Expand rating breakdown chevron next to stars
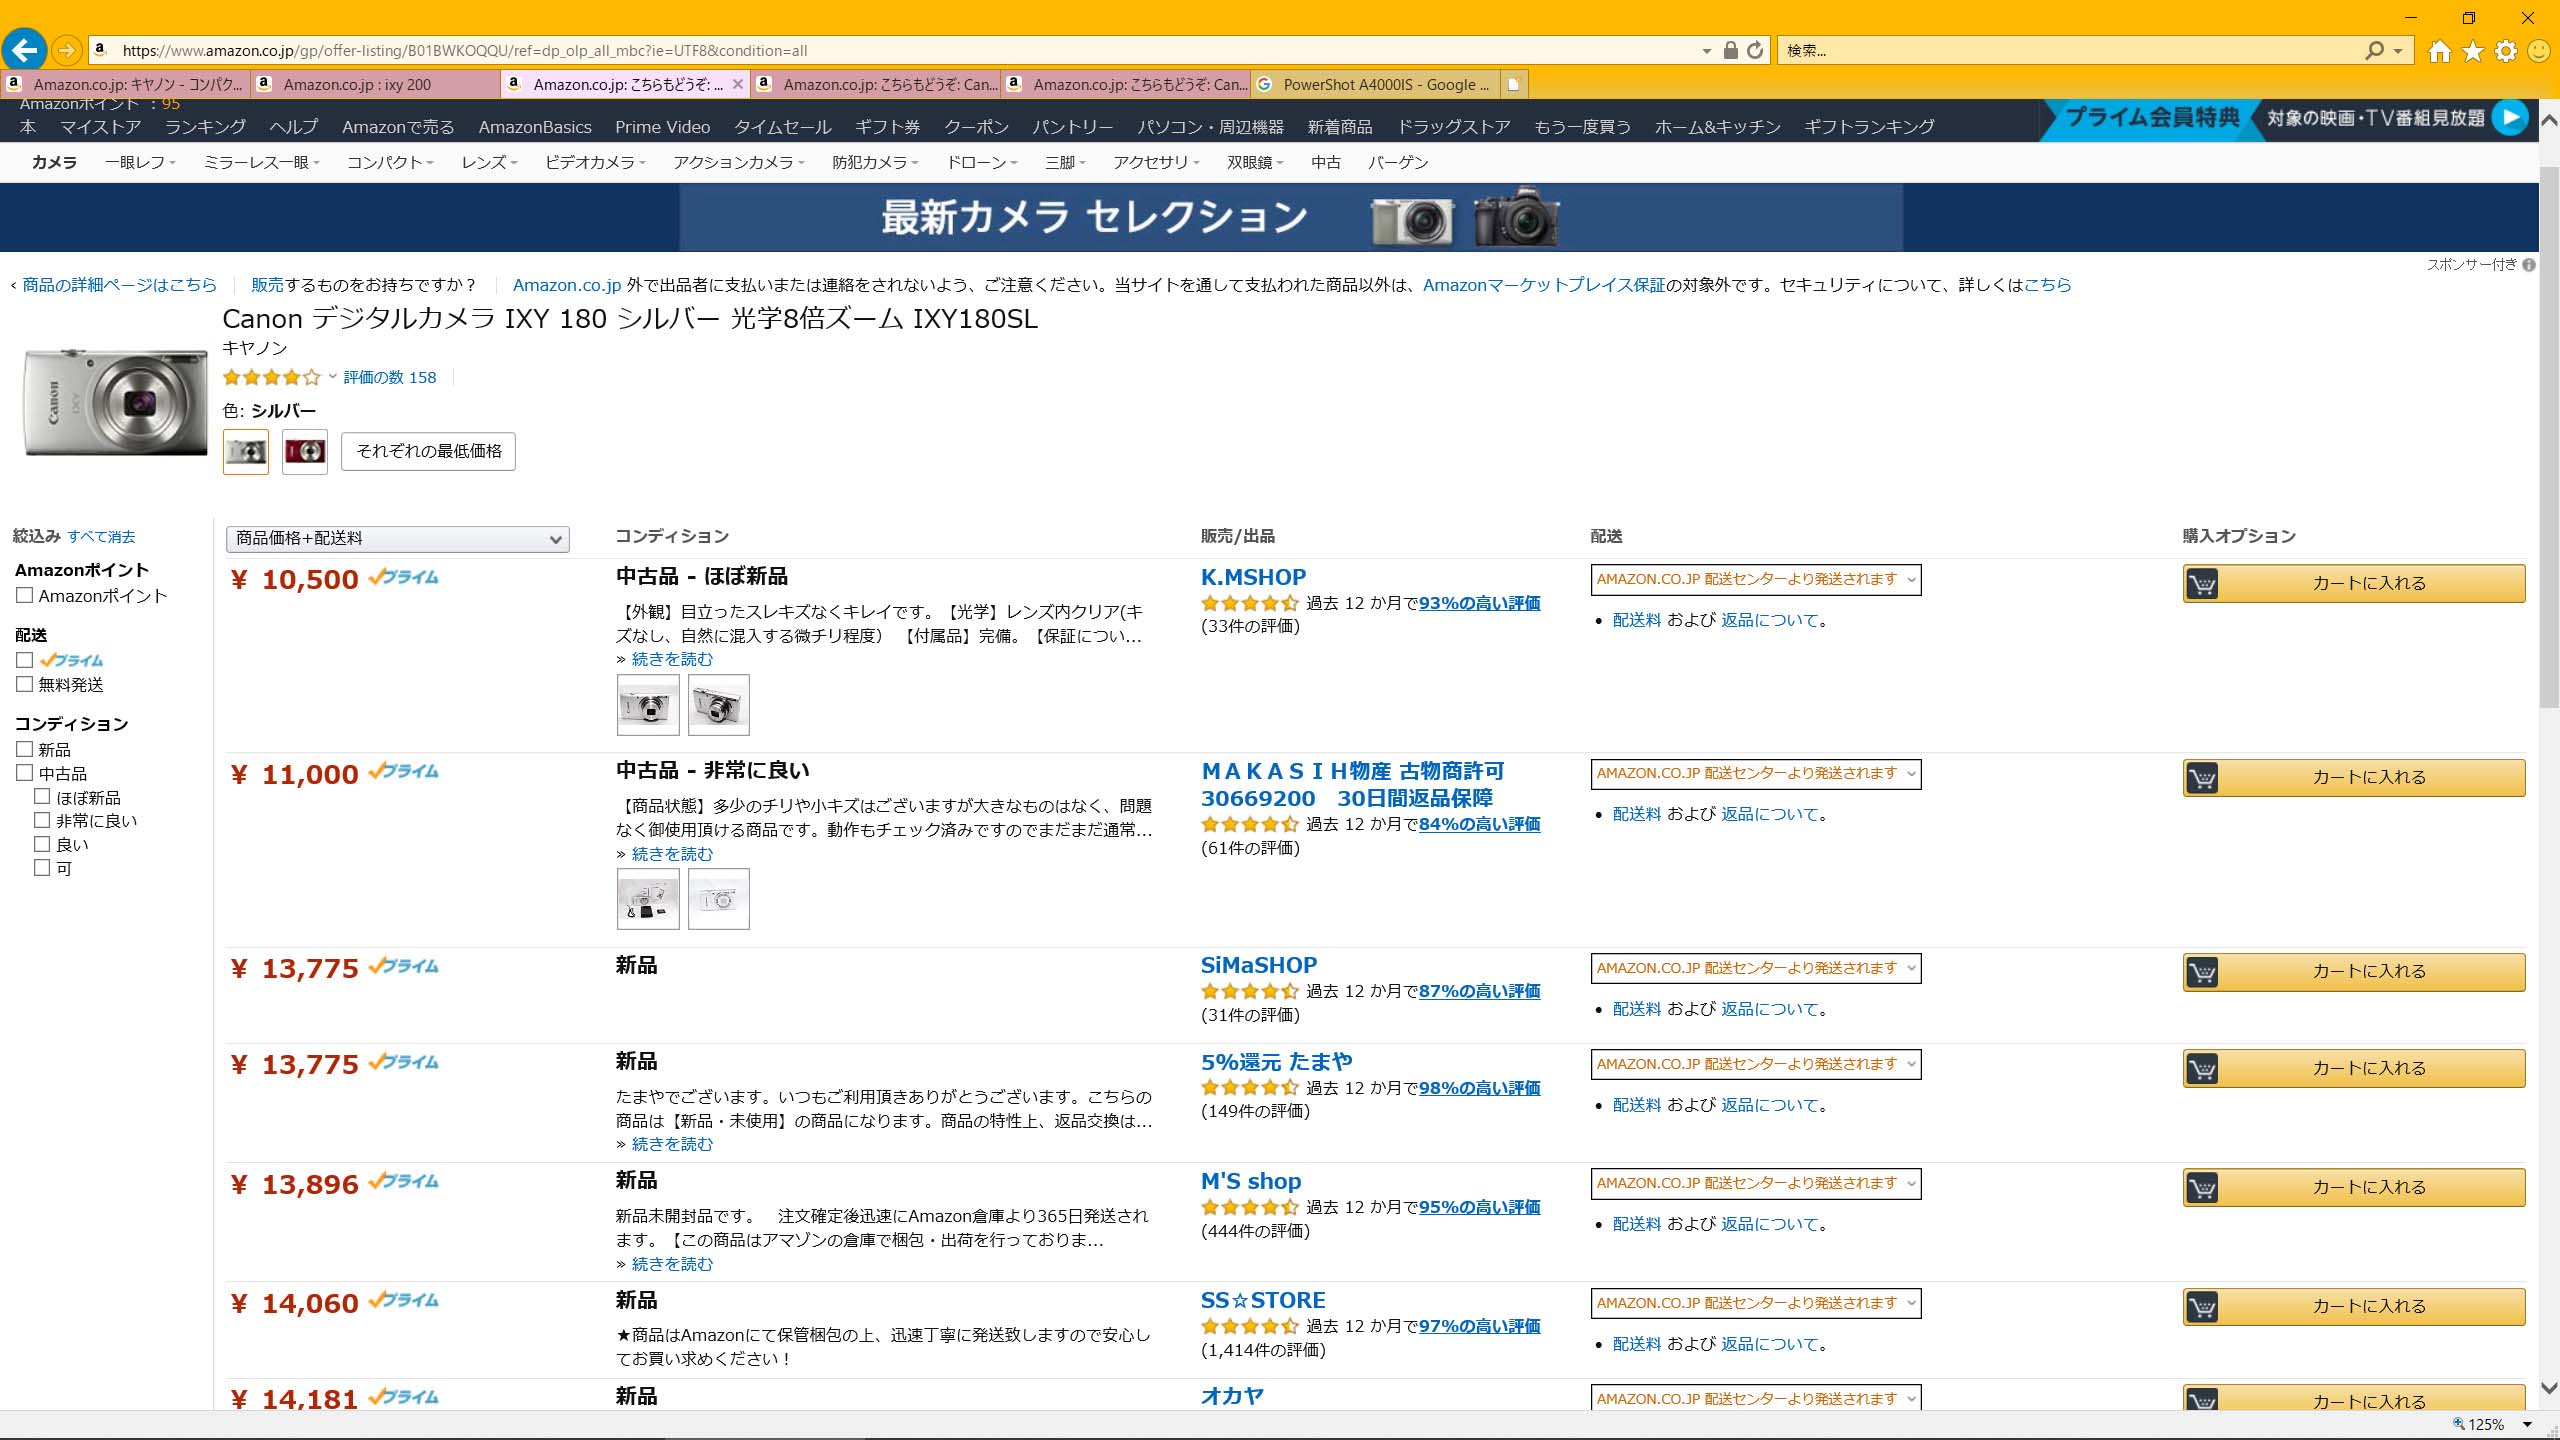2560x1440 pixels. pos(332,377)
